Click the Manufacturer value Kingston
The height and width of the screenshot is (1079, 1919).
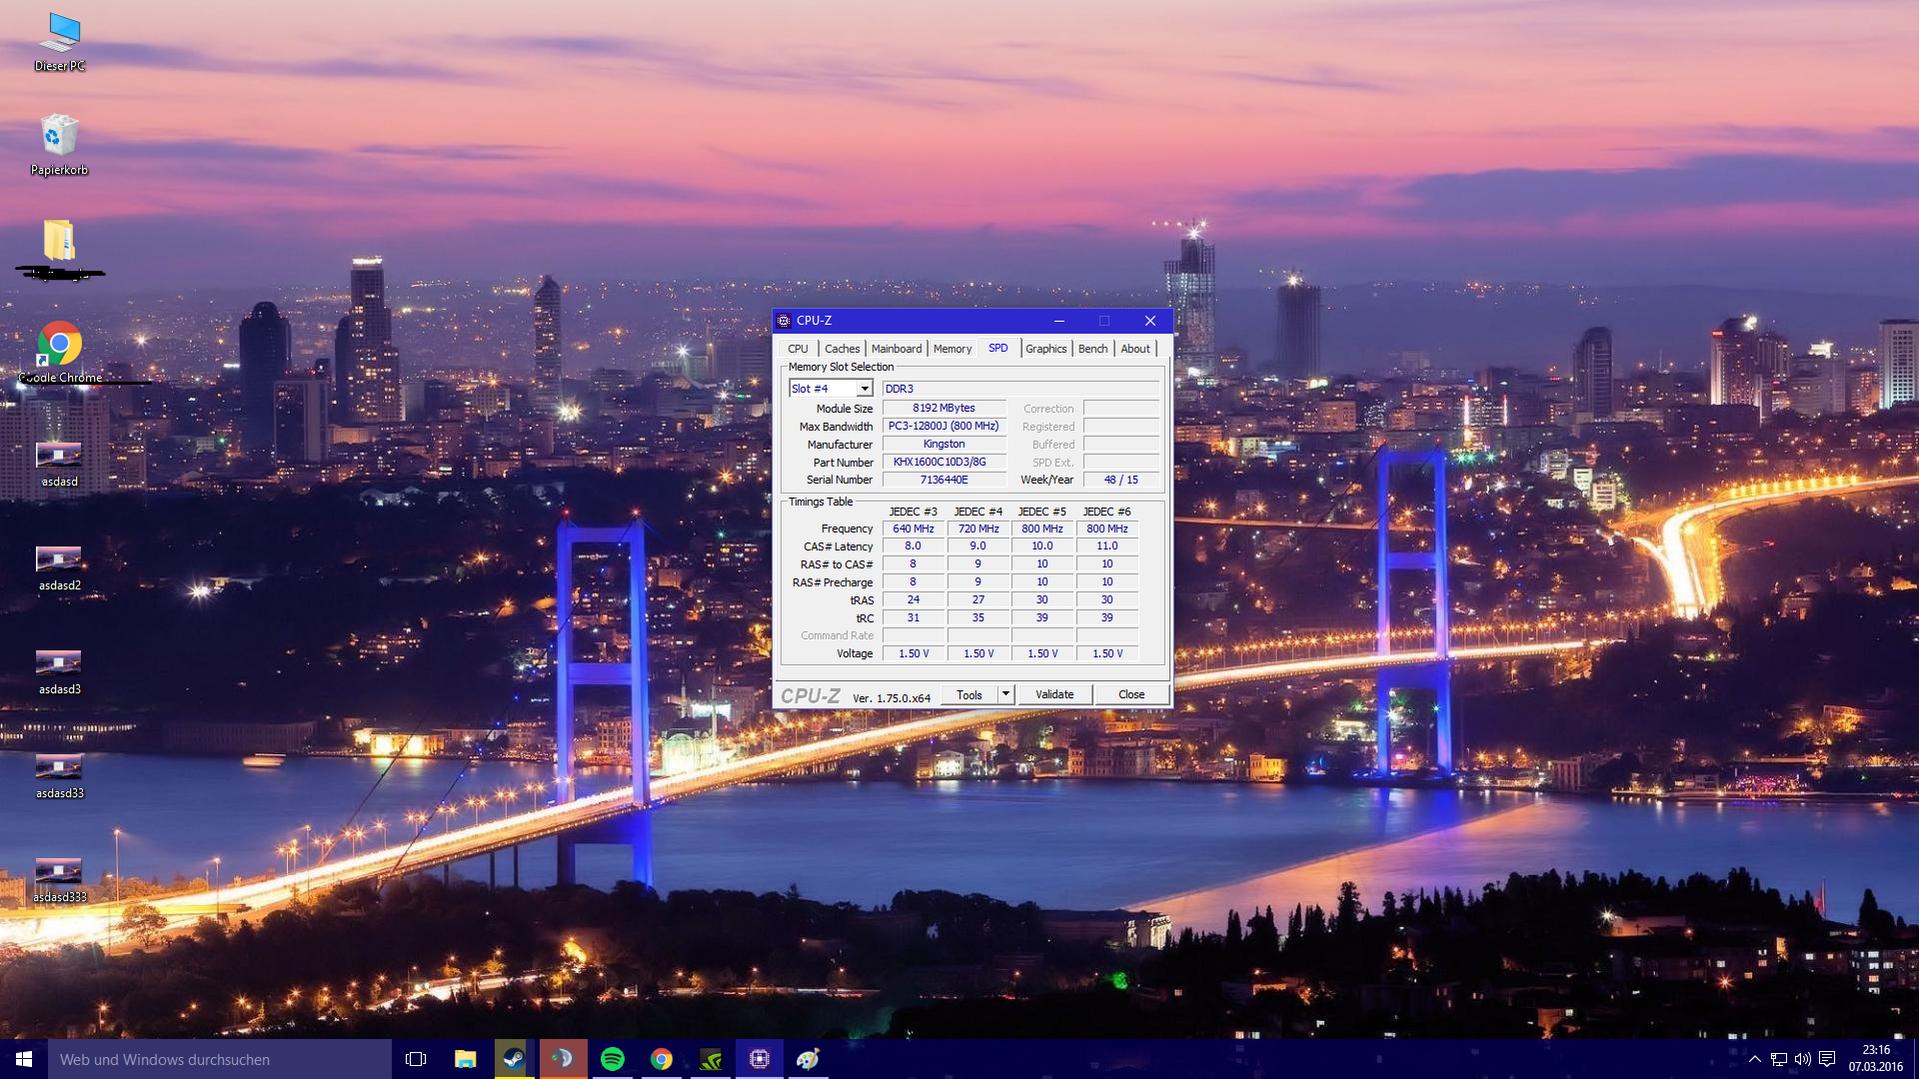tap(944, 444)
